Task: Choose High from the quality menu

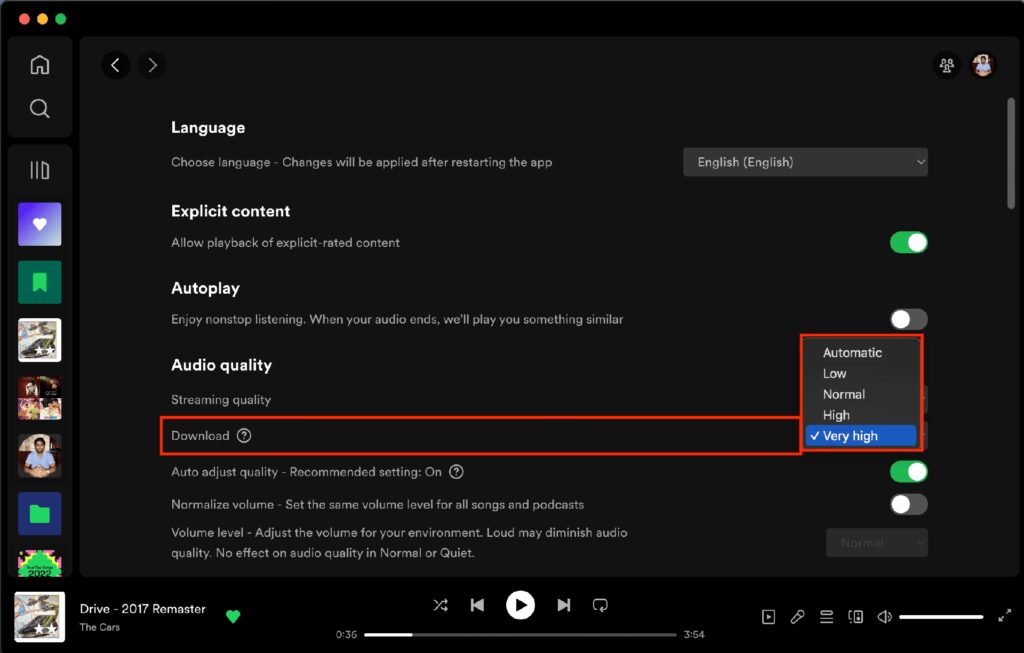Action: click(836, 415)
